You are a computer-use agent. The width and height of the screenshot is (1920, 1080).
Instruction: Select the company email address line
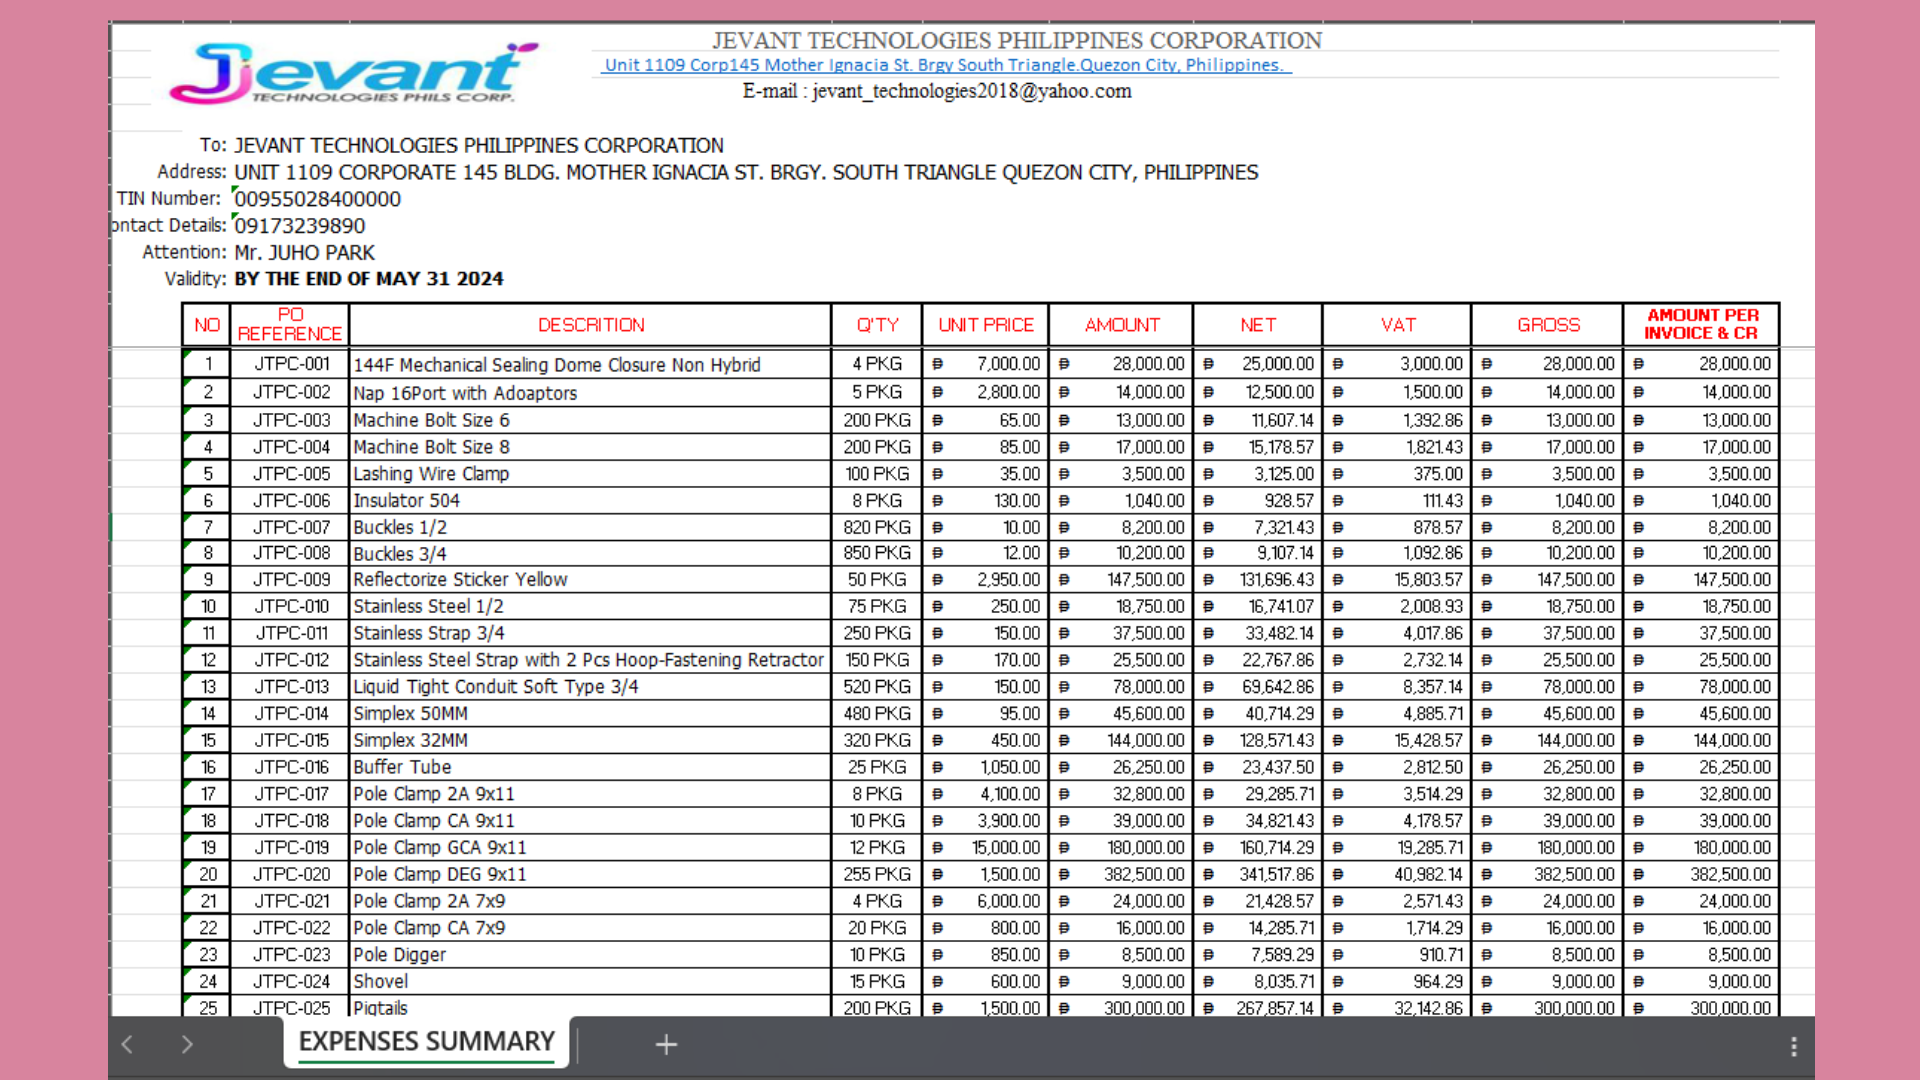tap(937, 91)
